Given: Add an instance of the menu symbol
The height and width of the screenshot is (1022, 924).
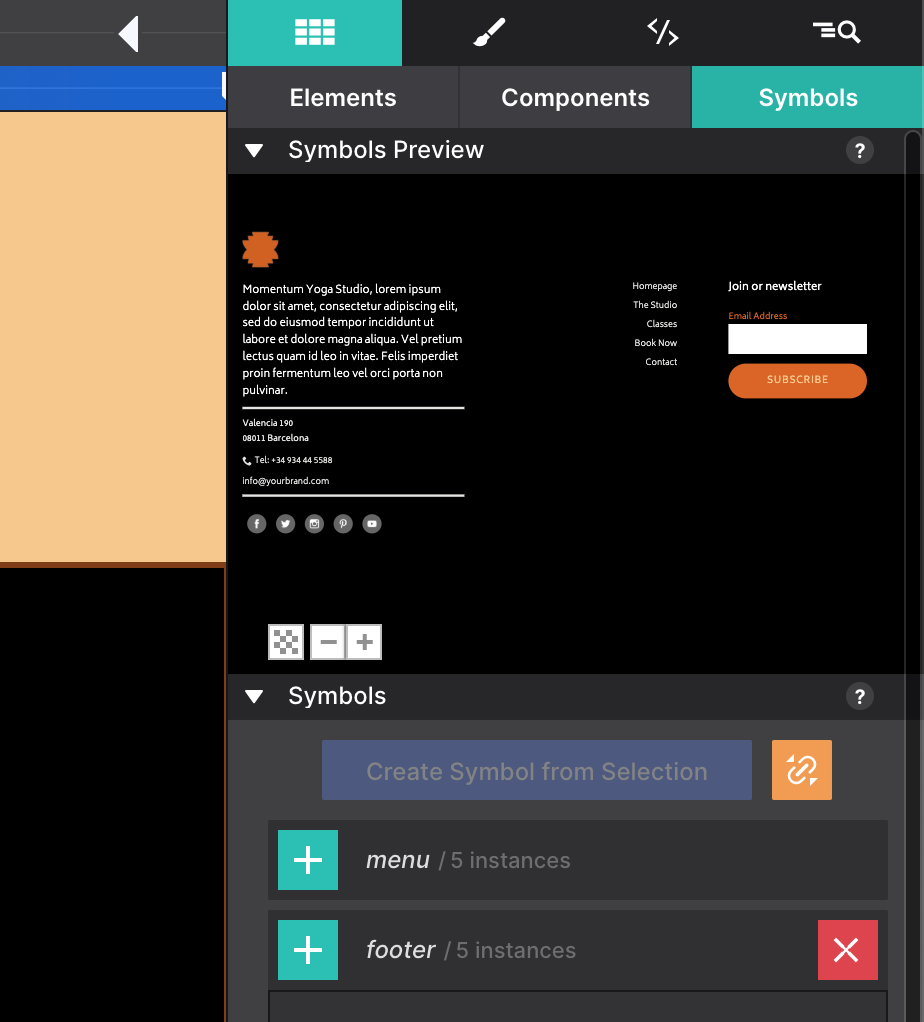Looking at the screenshot, I should pos(308,860).
